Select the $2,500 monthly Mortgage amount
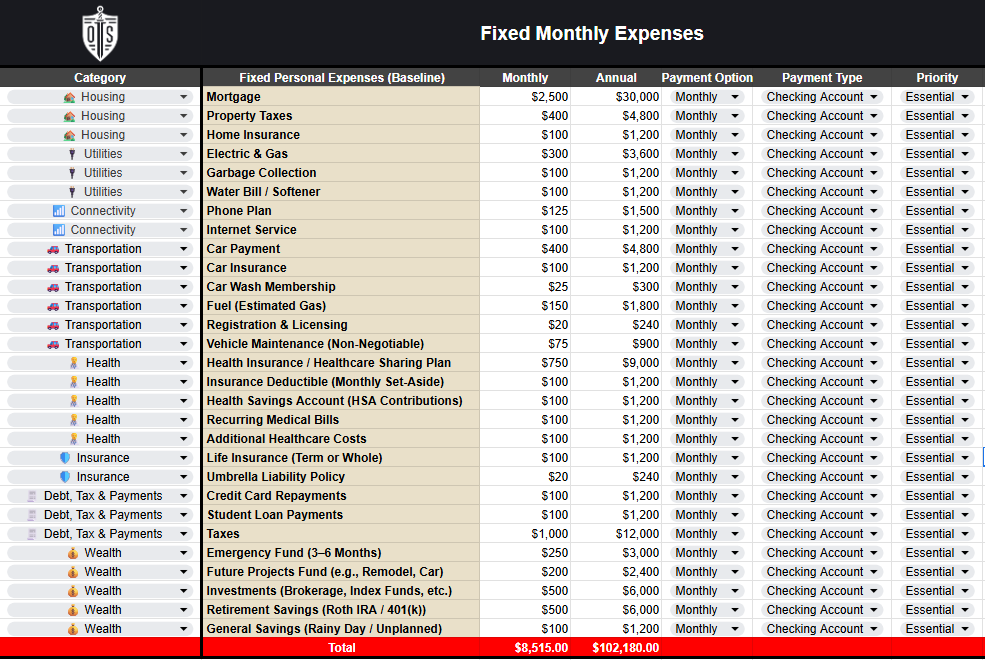 [525, 97]
